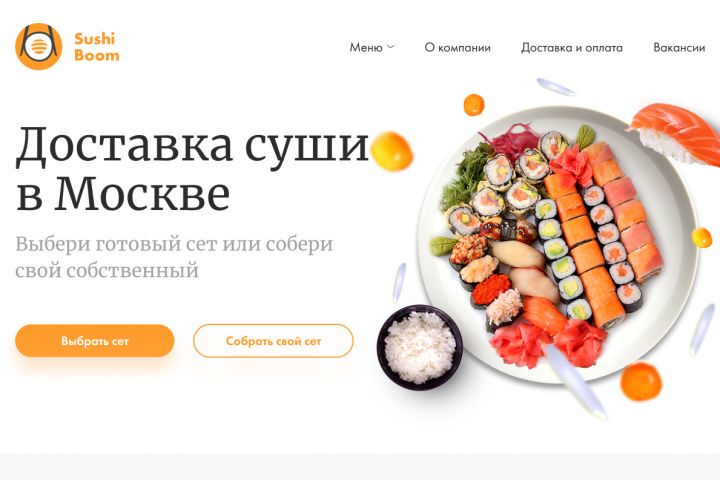This screenshot has width=720, height=480.
Task: Go to the О компании page
Action: tap(457, 47)
